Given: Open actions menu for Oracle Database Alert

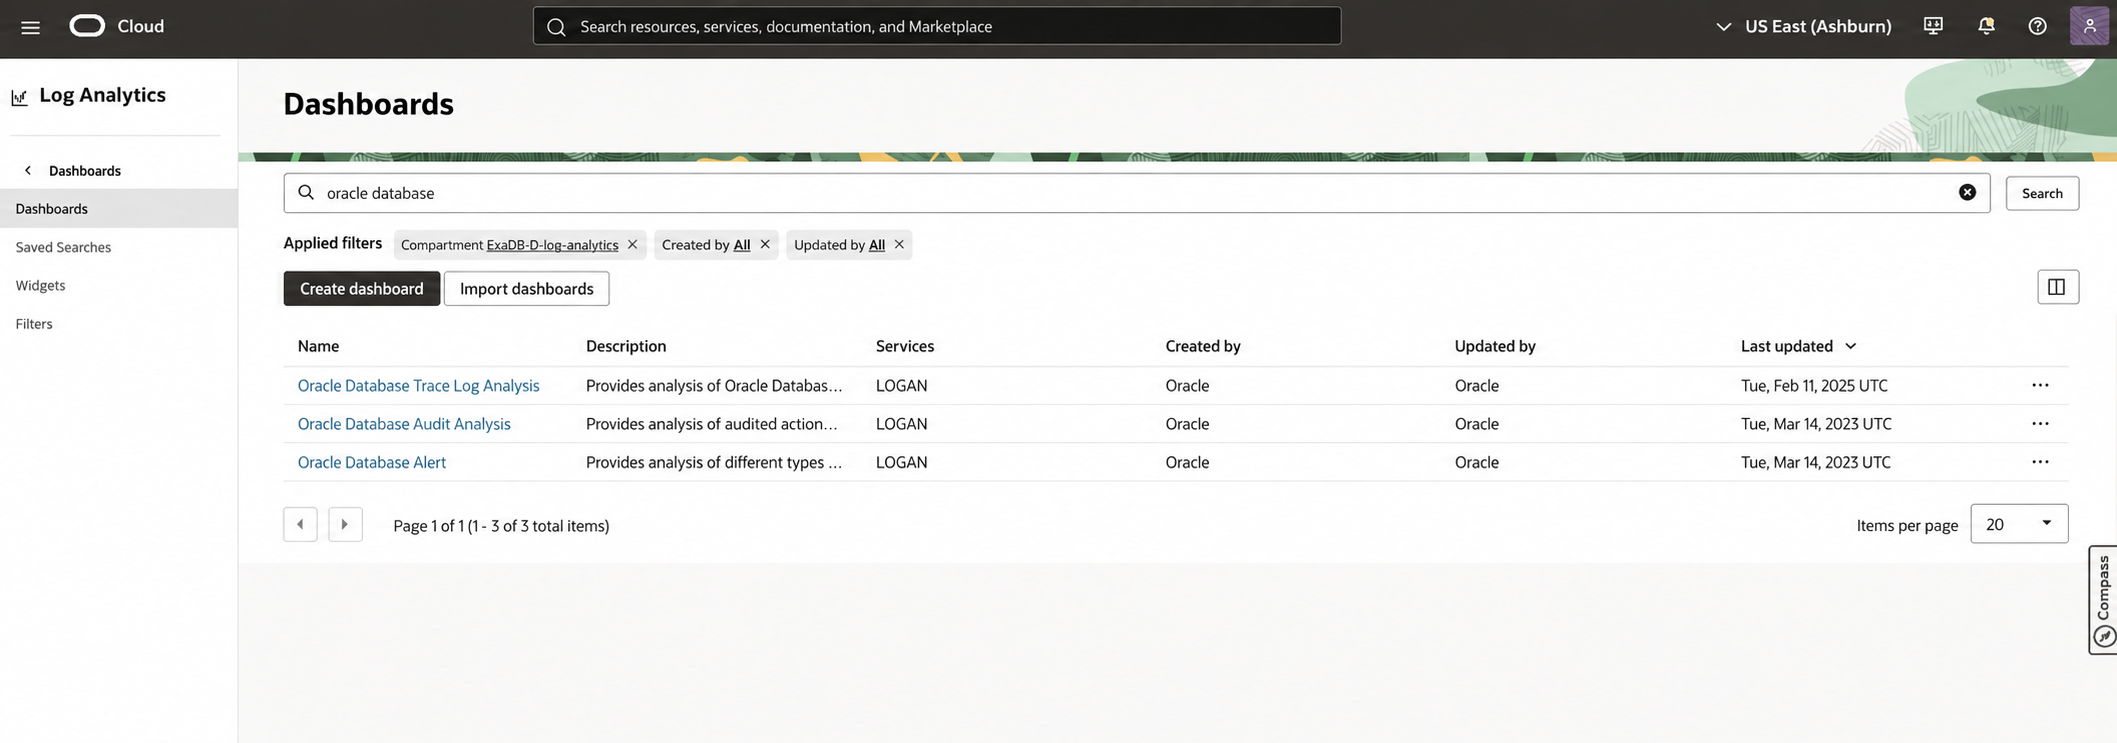Looking at the screenshot, I should [x=2040, y=462].
